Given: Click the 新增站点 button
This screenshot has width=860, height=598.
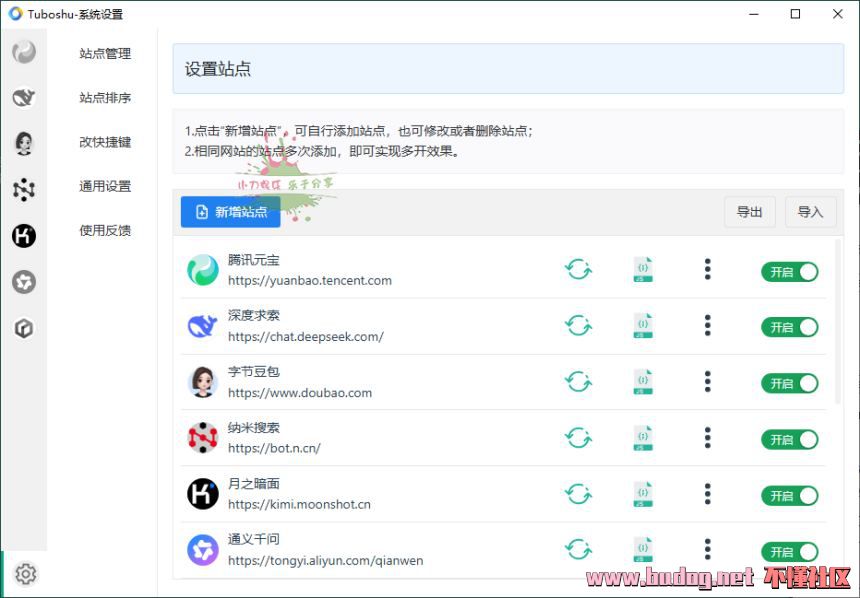Looking at the screenshot, I should (231, 212).
